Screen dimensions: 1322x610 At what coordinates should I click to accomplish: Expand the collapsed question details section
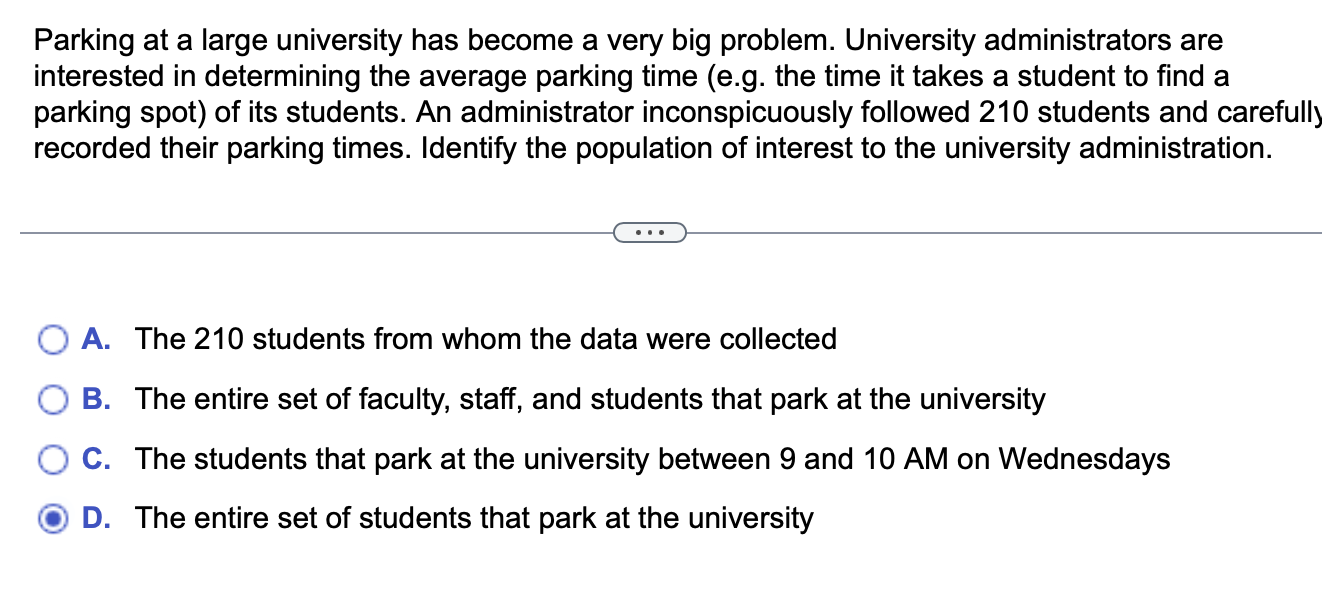[651, 232]
